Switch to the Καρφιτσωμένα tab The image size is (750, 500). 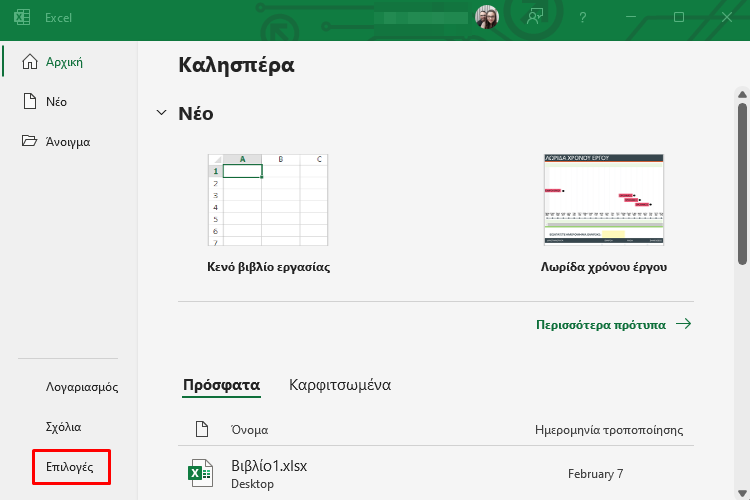pyautogui.click(x=340, y=385)
